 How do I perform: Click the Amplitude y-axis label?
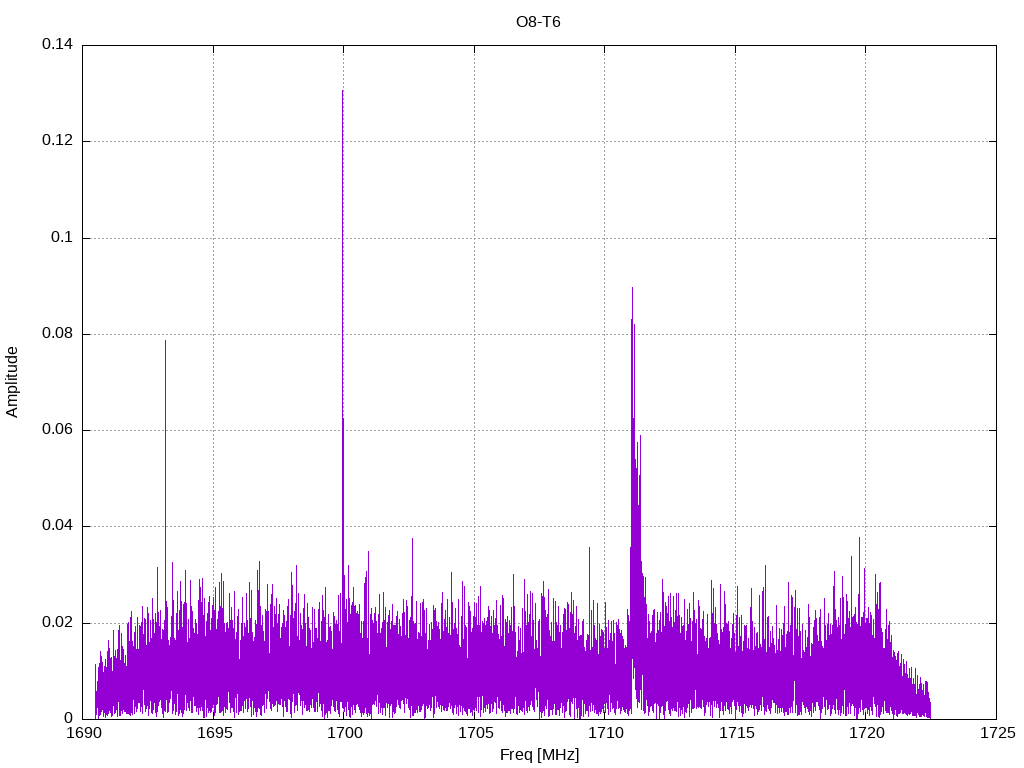(x=13, y=382)
